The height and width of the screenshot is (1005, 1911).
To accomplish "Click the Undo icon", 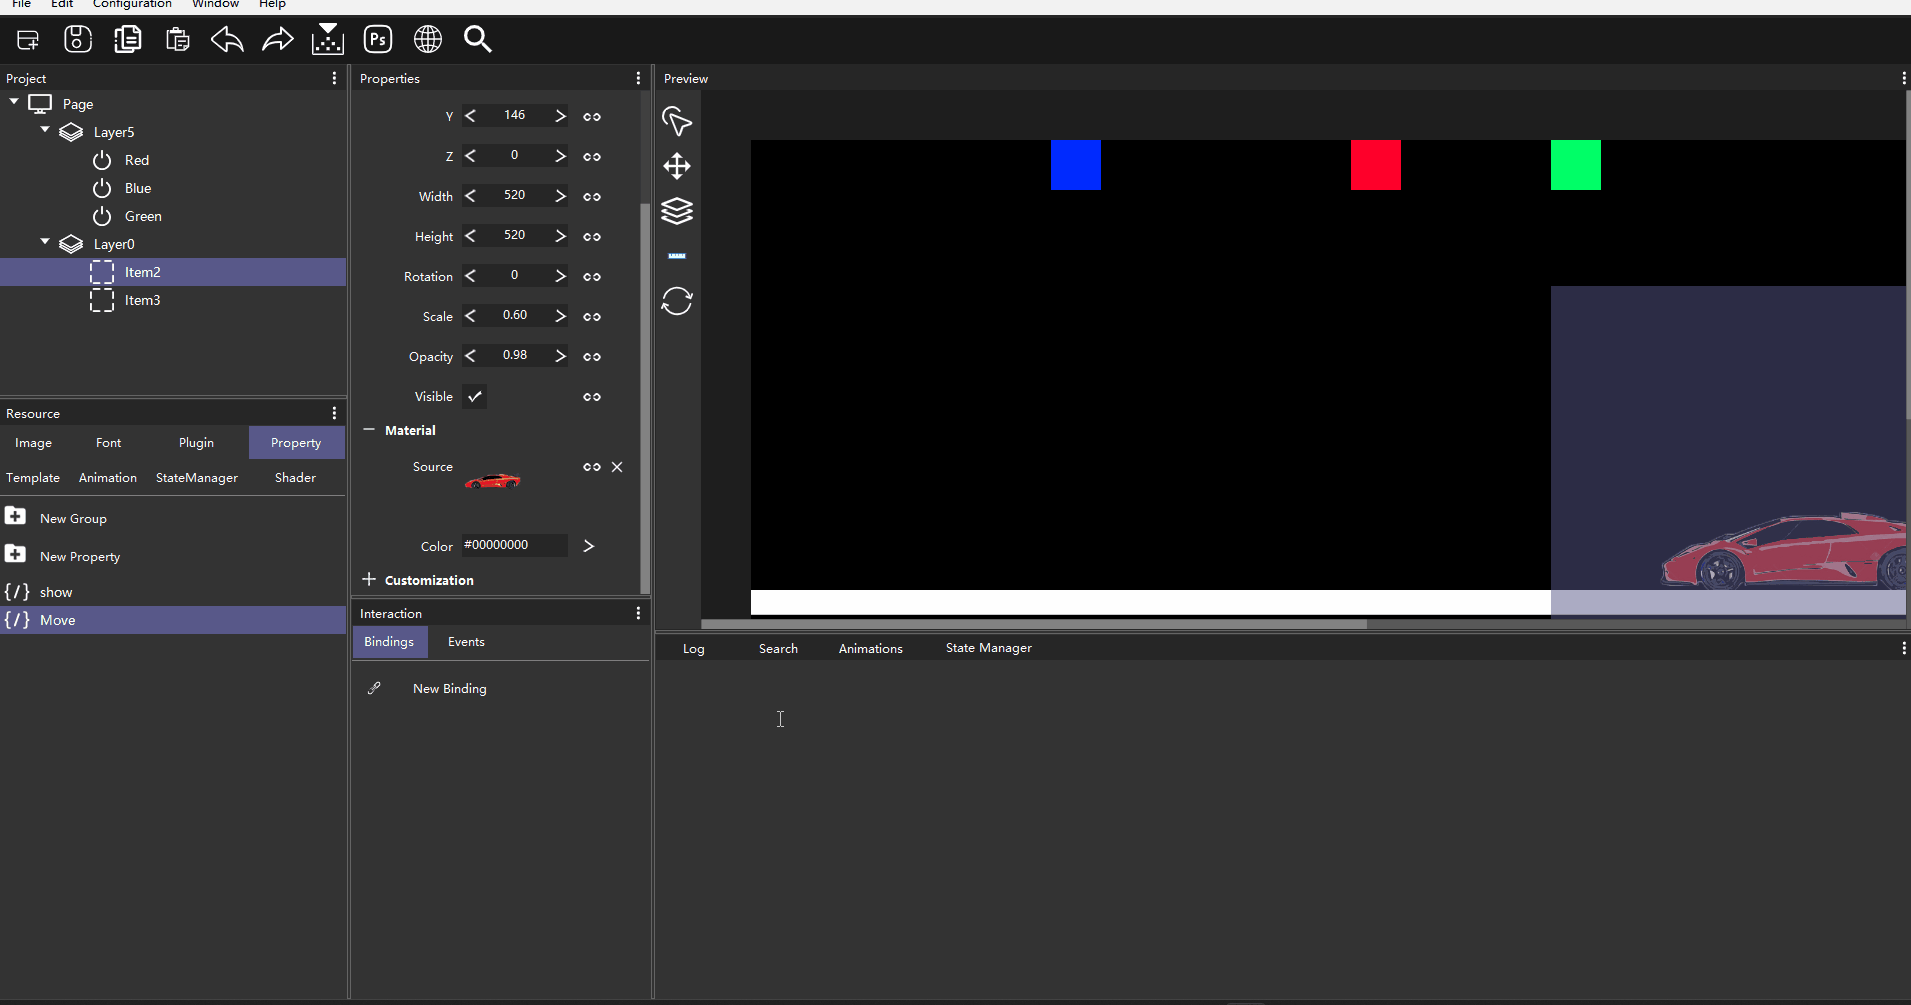I will (x=227, y=39).
